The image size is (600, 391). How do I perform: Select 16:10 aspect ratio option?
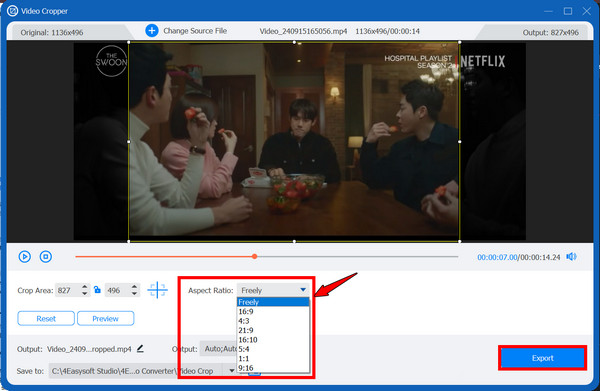click(x=273, y=340)
